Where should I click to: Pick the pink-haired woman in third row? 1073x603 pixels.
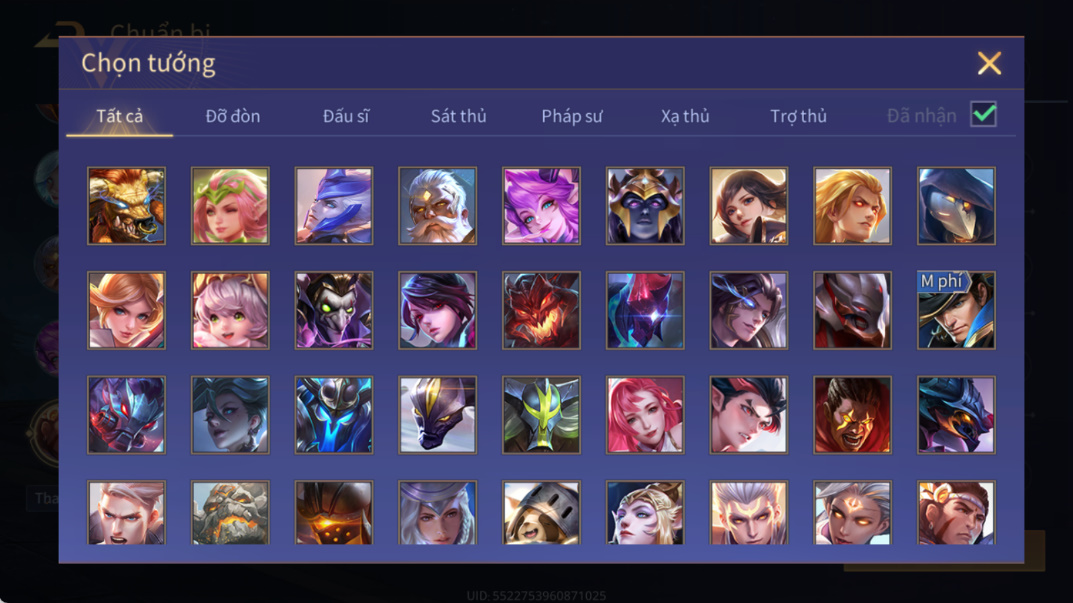645,415
